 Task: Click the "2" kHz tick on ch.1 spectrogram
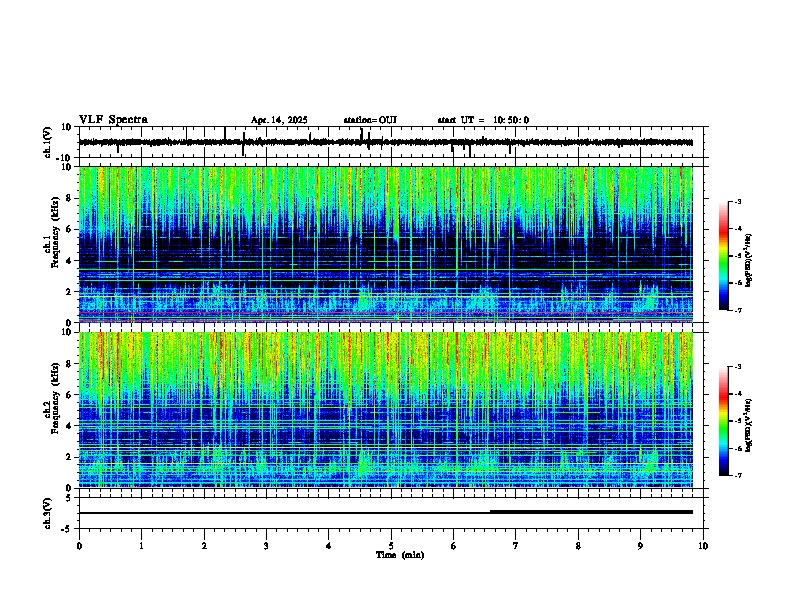(x=69, y=291)
